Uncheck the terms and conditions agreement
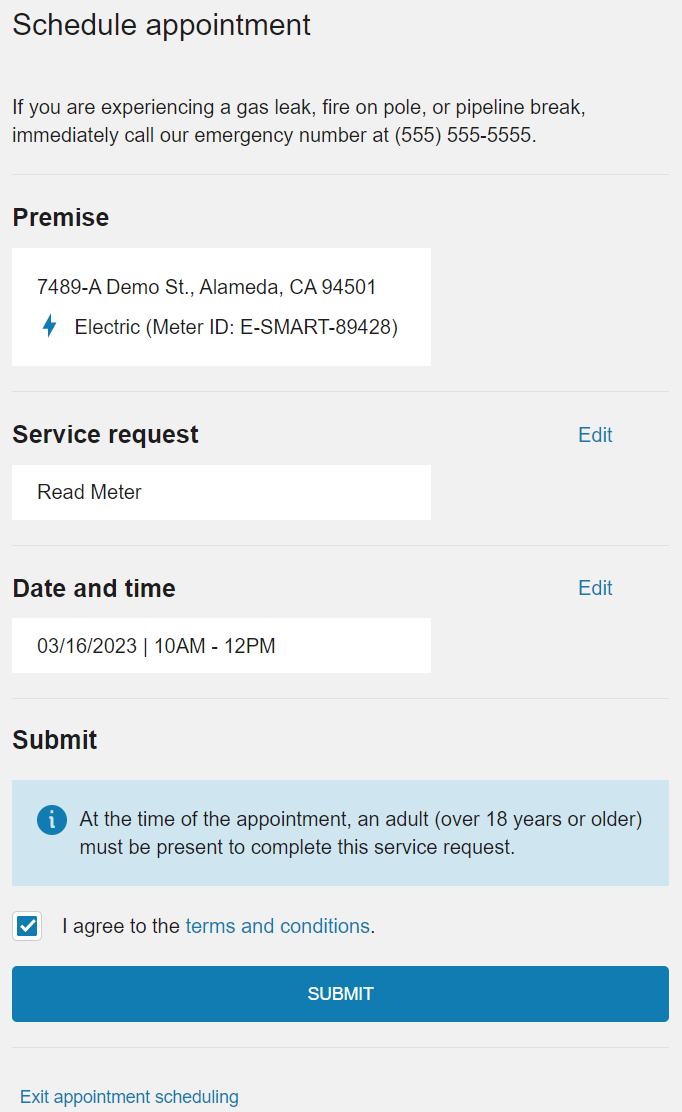 coord(26,926)
